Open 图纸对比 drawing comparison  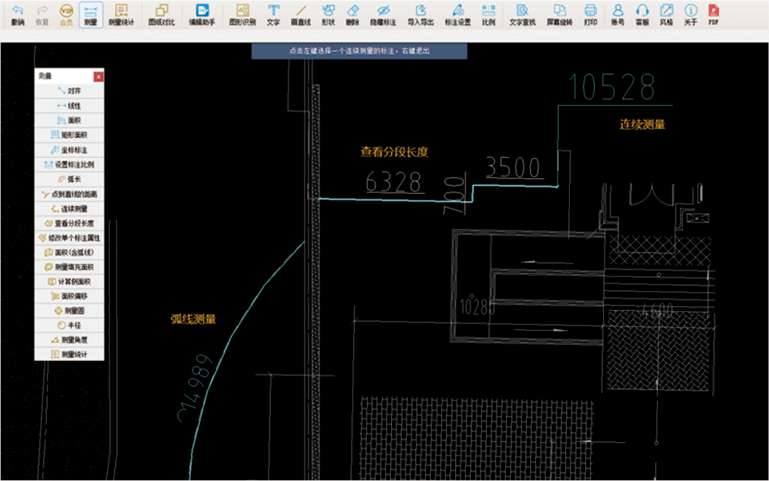(x=160, y=13)
